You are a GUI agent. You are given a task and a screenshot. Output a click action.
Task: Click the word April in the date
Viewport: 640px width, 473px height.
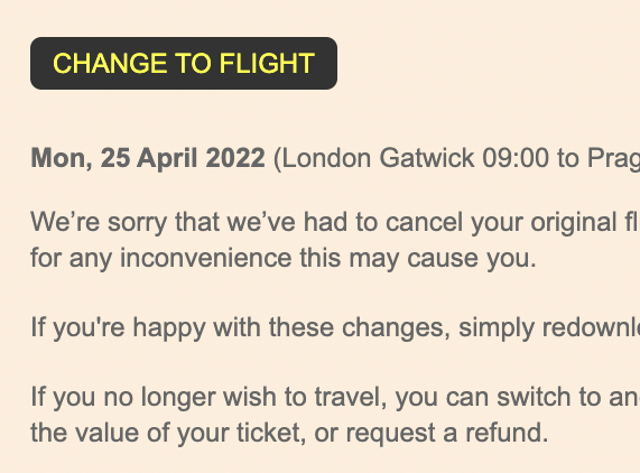(167, 158)
